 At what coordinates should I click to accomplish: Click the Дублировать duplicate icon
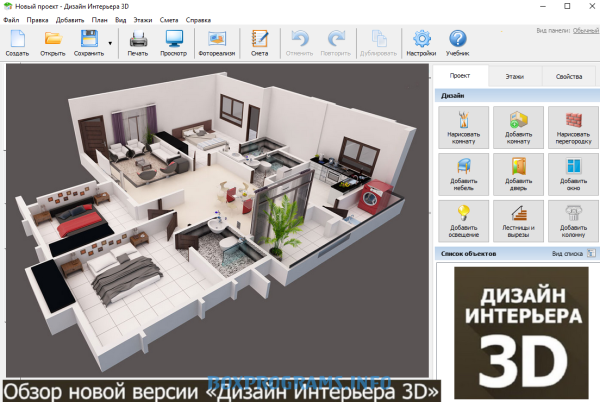[x=378, y=43]
